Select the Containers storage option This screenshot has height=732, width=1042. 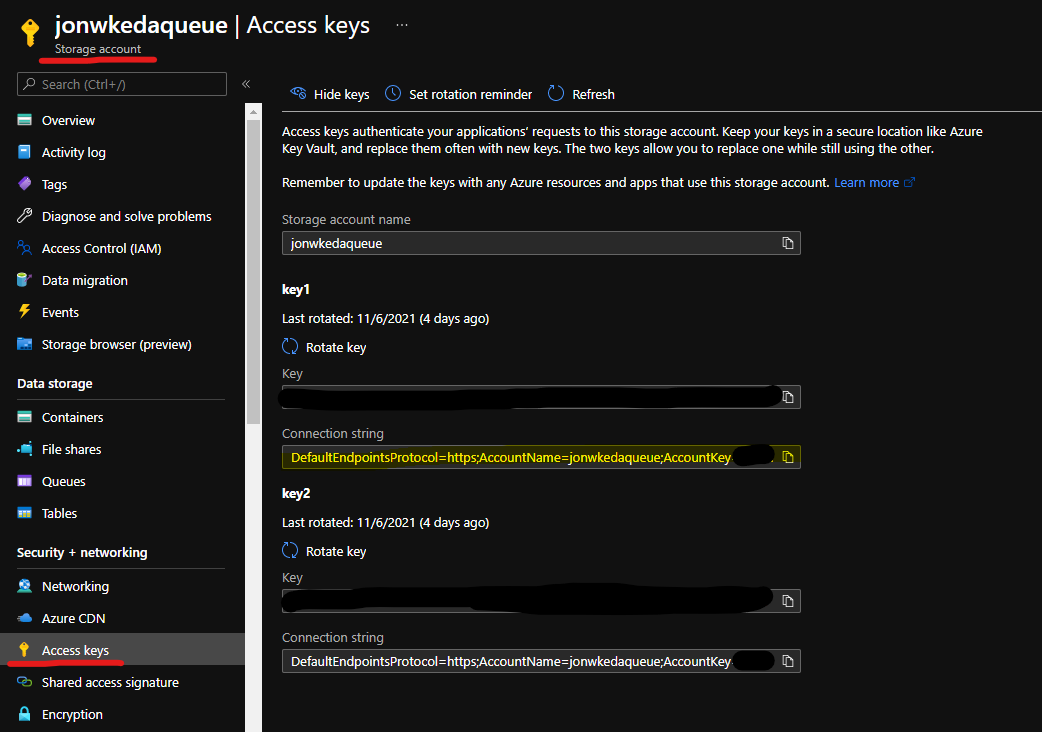(74, 416)
